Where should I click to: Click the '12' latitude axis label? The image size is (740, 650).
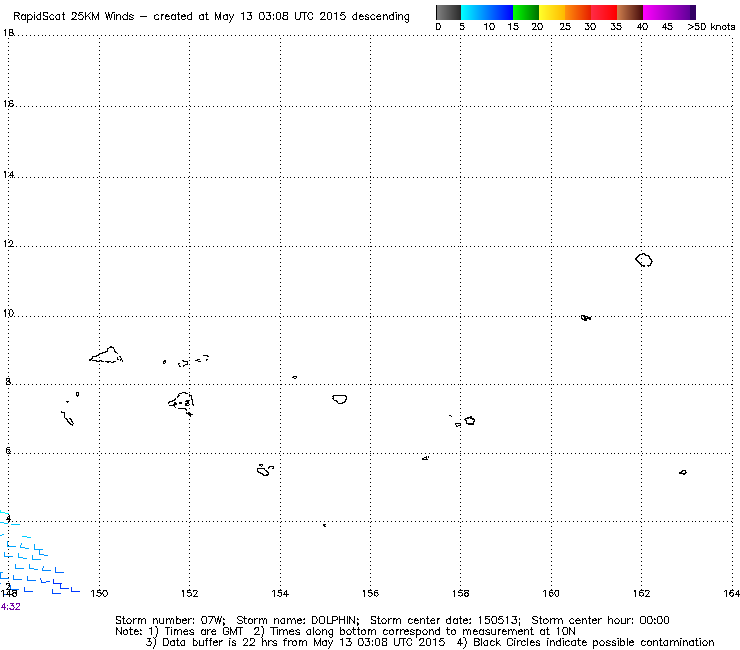pyautogui.click(x=8, y=244)
